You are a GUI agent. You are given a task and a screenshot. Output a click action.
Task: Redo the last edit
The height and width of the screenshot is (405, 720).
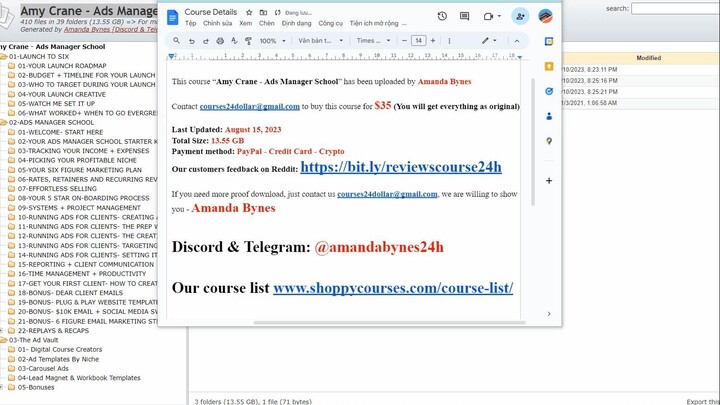pyautogui.click(x=206, y=41)
